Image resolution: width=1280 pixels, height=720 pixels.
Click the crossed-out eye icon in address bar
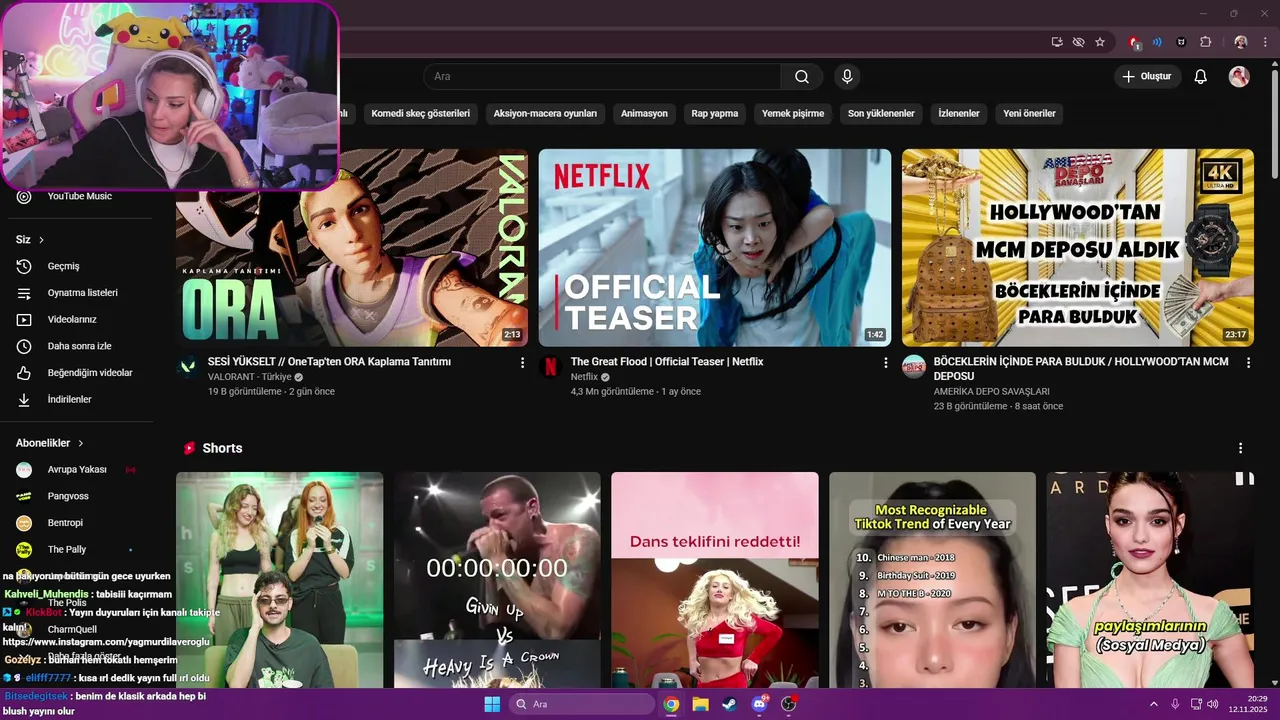coord(1078,42)
